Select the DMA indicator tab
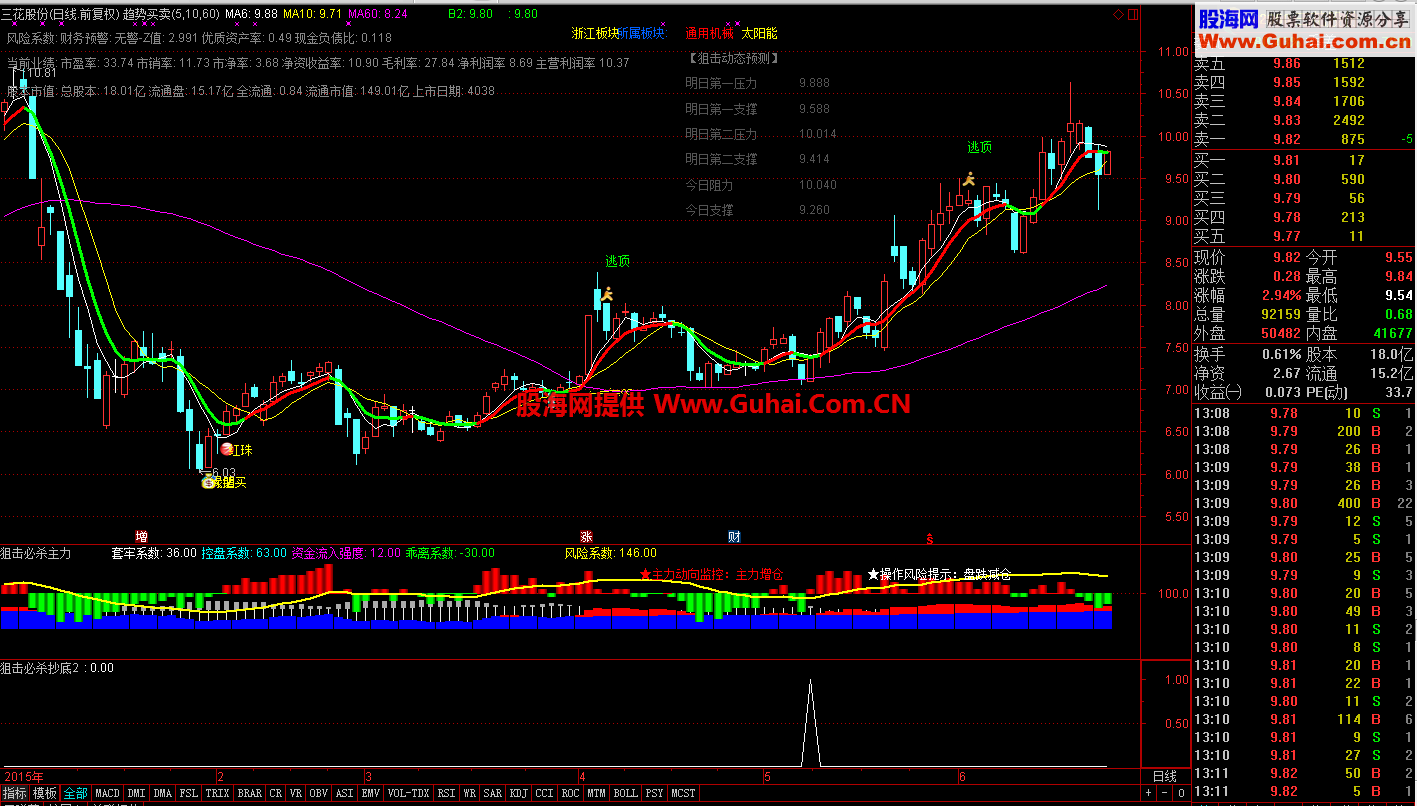The height and width of the screenshot is (806, 1417). [x=162, y=793]
